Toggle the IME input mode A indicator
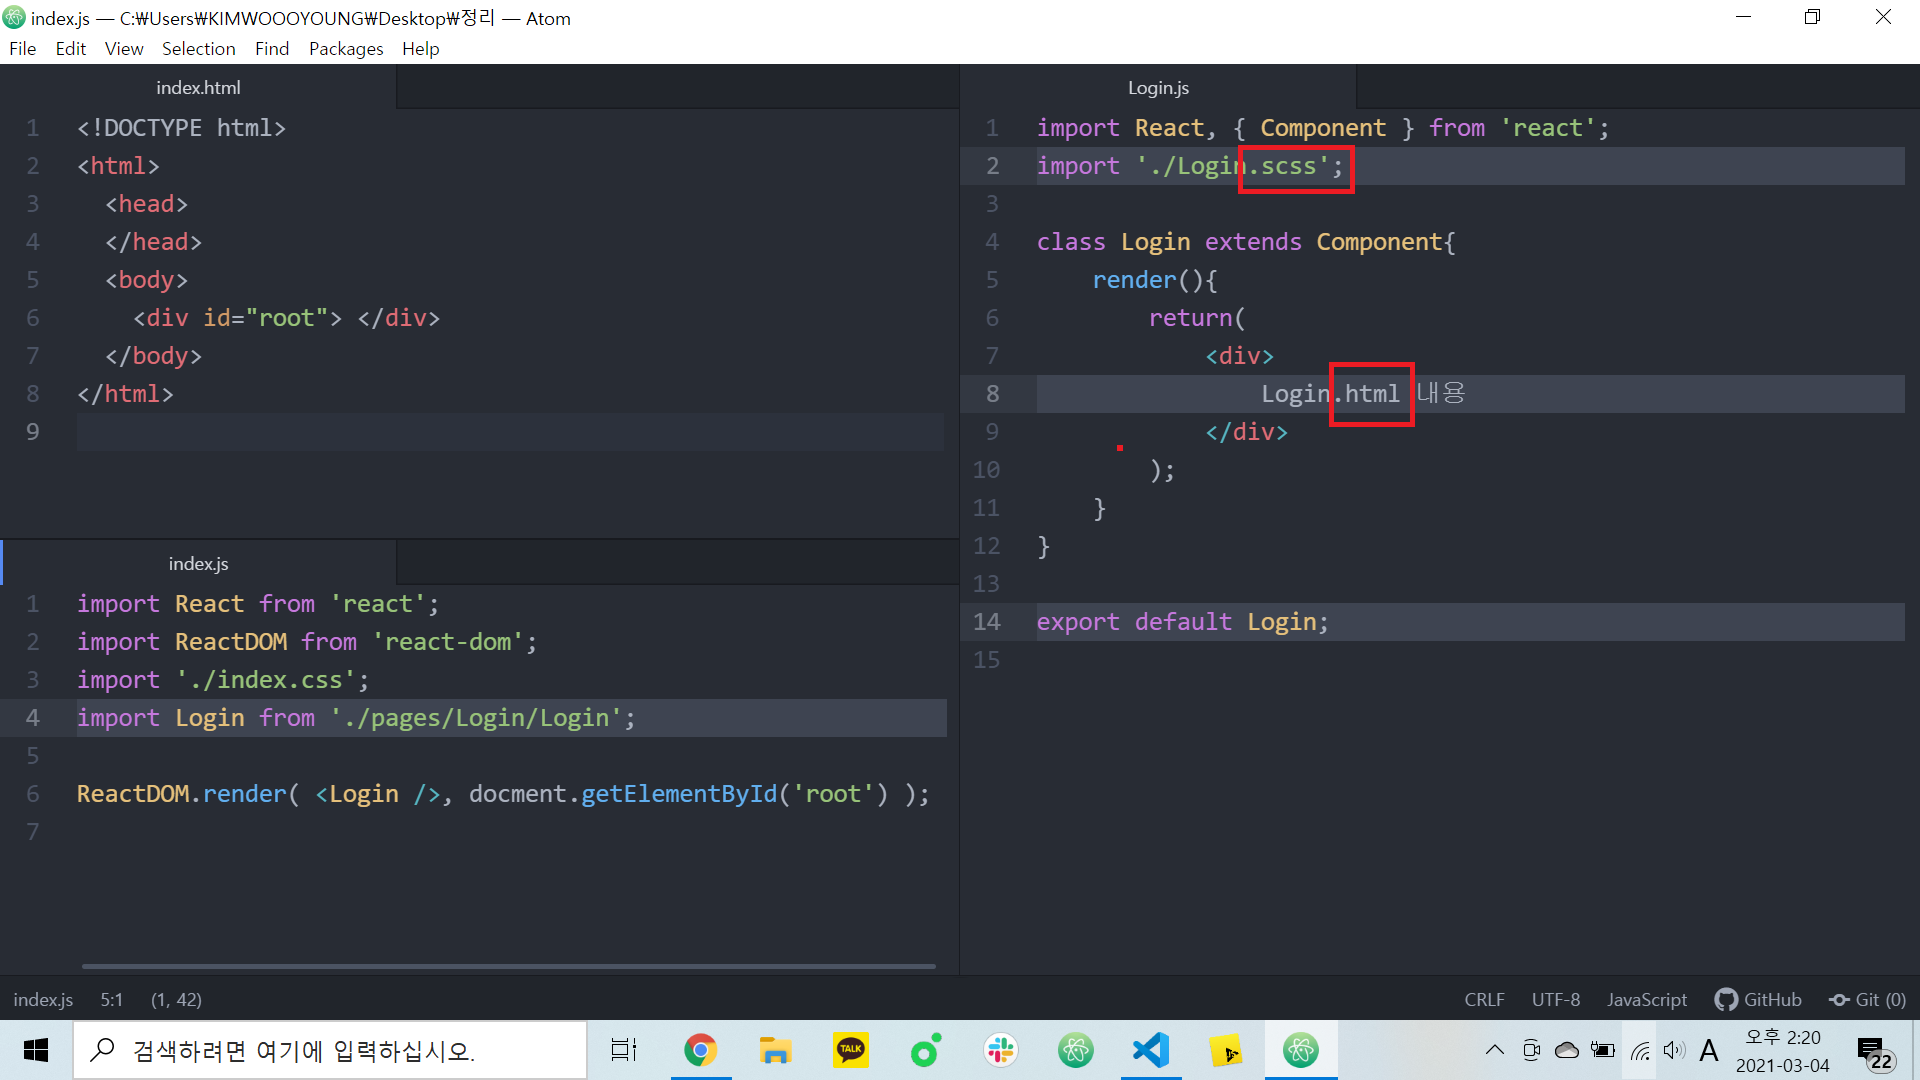Viewport: 1920px width, 1080px height. pyautogui.click(x=1709, y=1050)
